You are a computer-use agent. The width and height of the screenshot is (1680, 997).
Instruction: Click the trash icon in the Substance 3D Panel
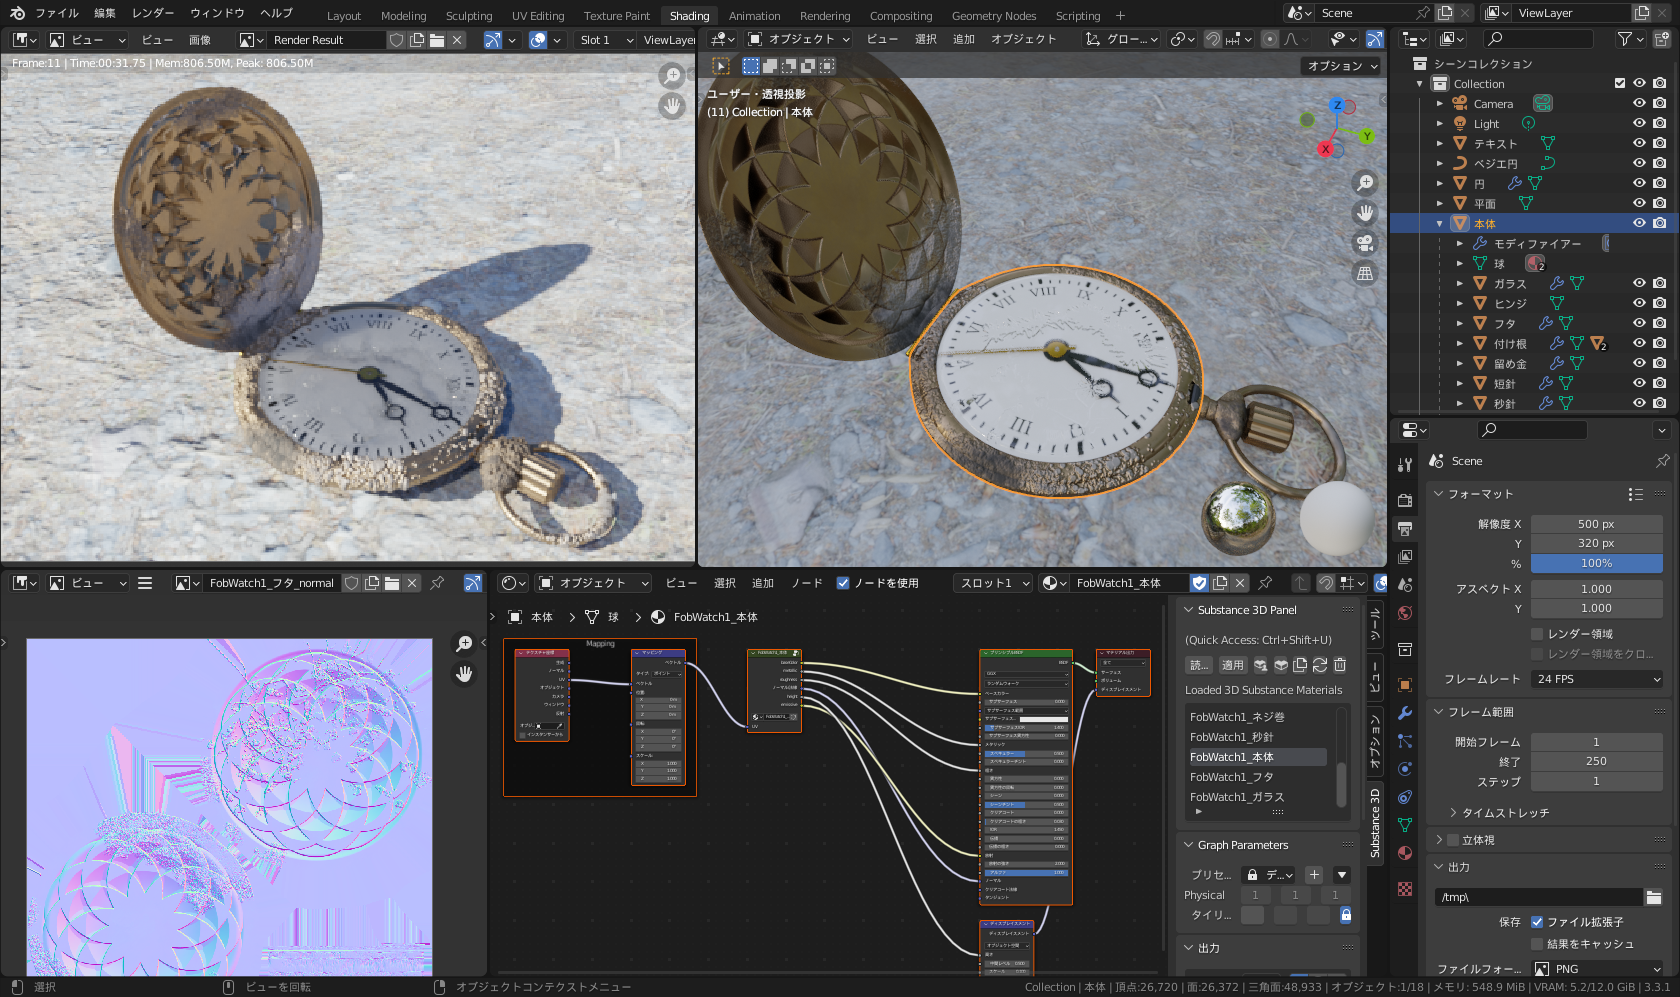coord(1340,664)
